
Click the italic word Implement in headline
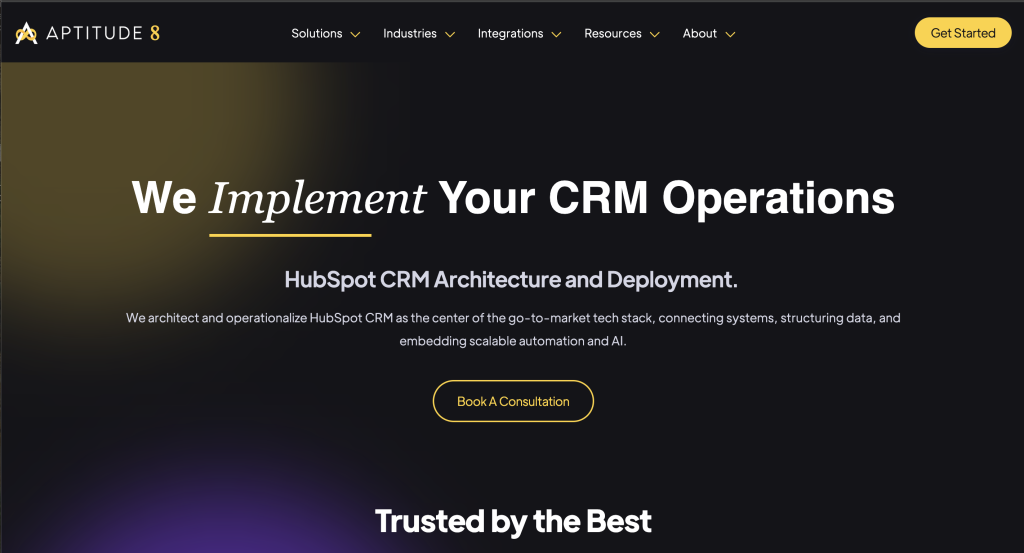(x=317, y=198)
